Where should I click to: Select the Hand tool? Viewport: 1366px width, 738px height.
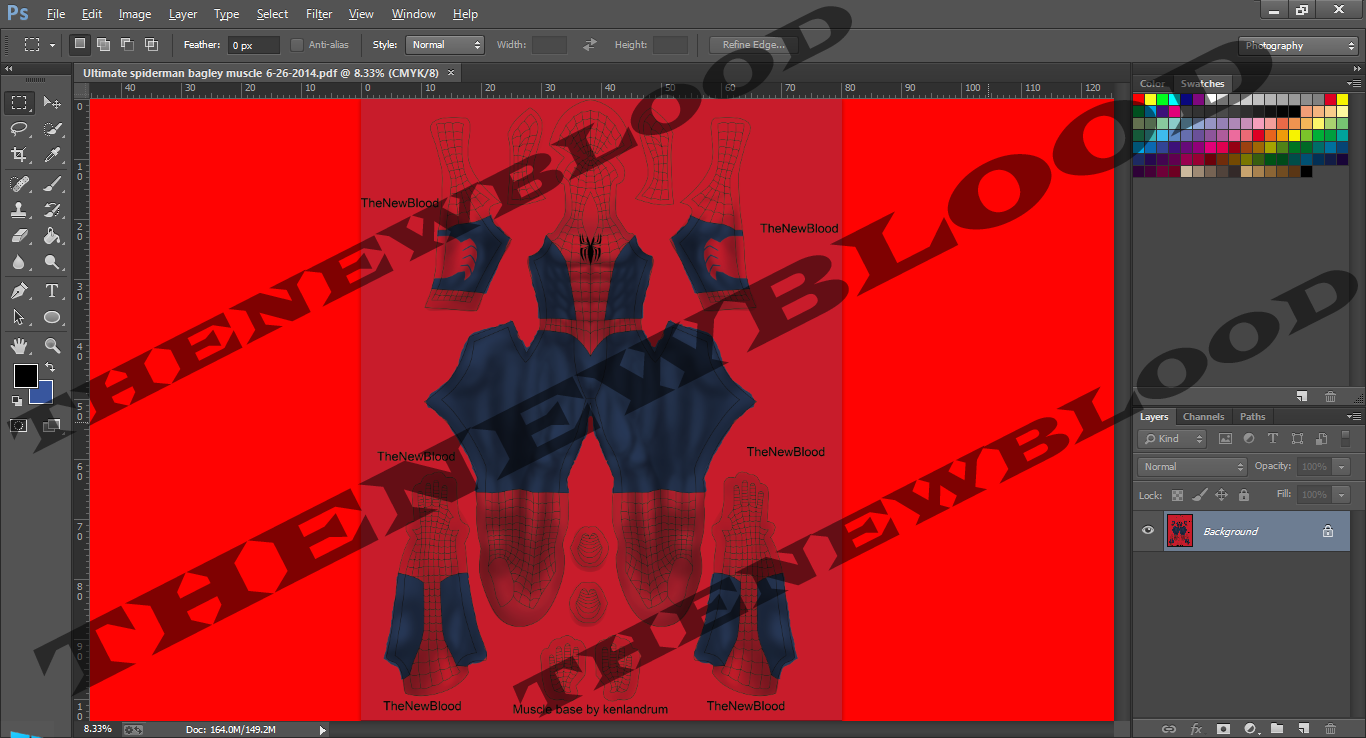click(x=19, y=346)
